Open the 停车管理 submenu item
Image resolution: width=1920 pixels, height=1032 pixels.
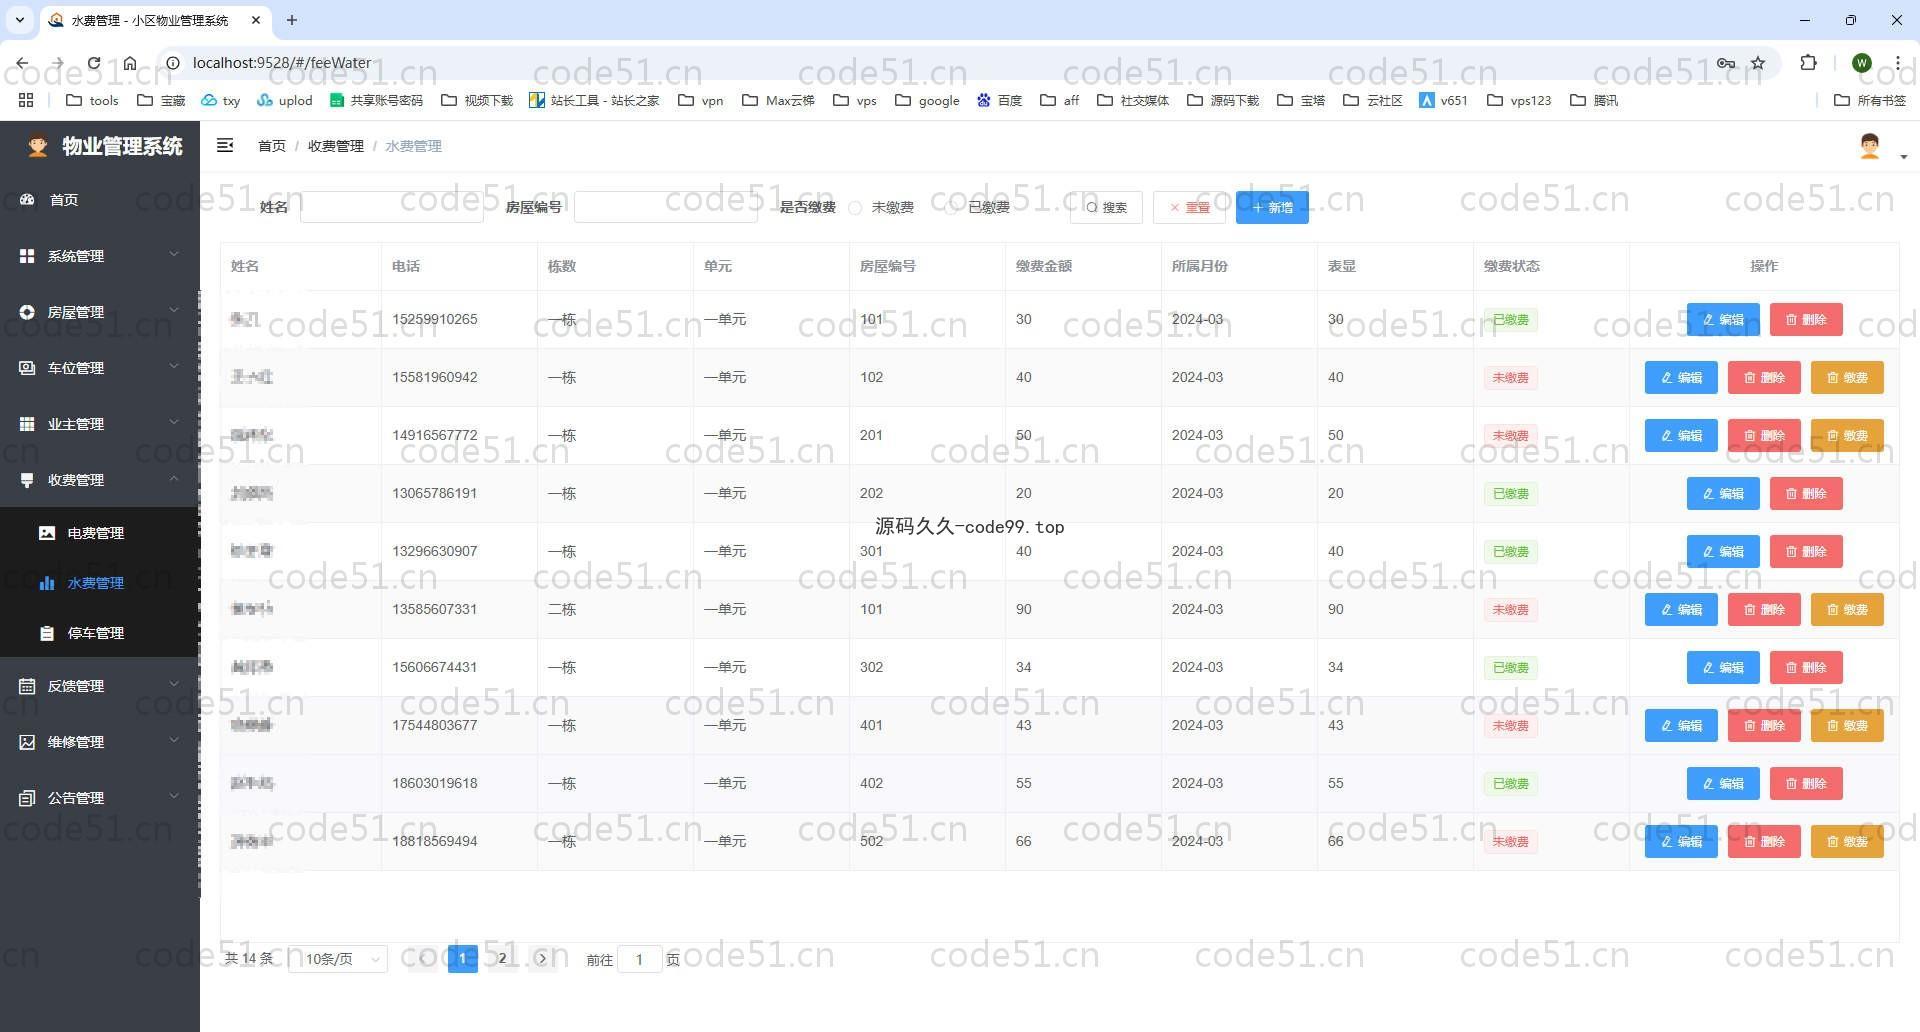pos(96,633)
